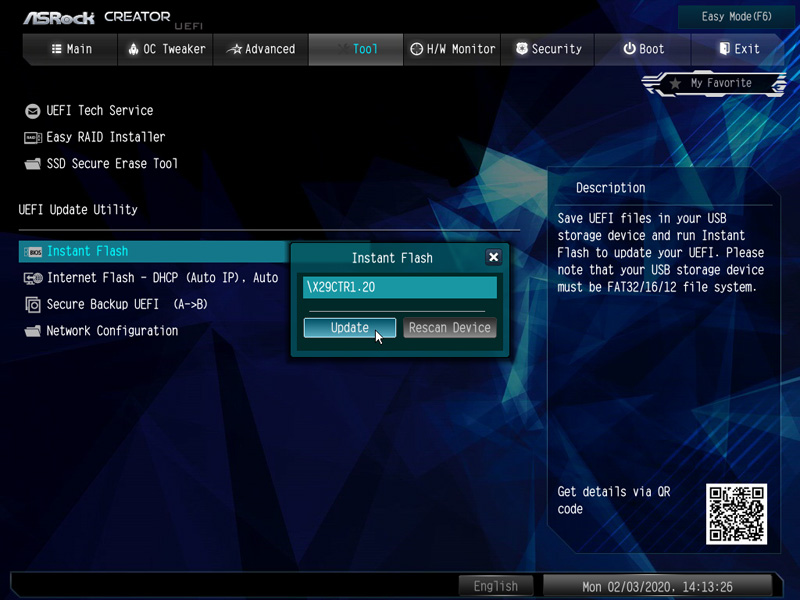The width and height of the screenshot is (800, 600).
Task: Open UEFI Tech Service
Action: [99, 111]
